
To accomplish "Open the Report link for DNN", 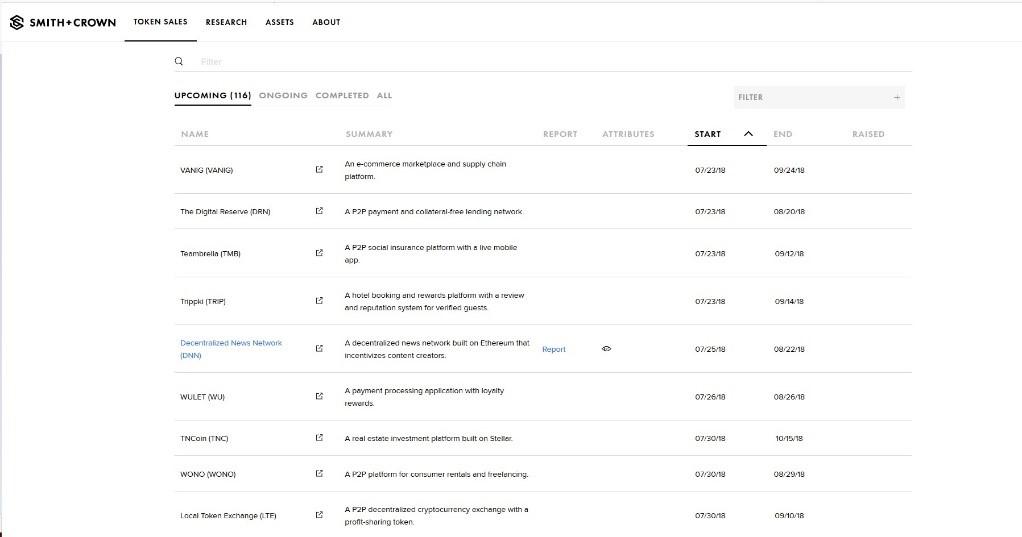I will coord(554,349).
